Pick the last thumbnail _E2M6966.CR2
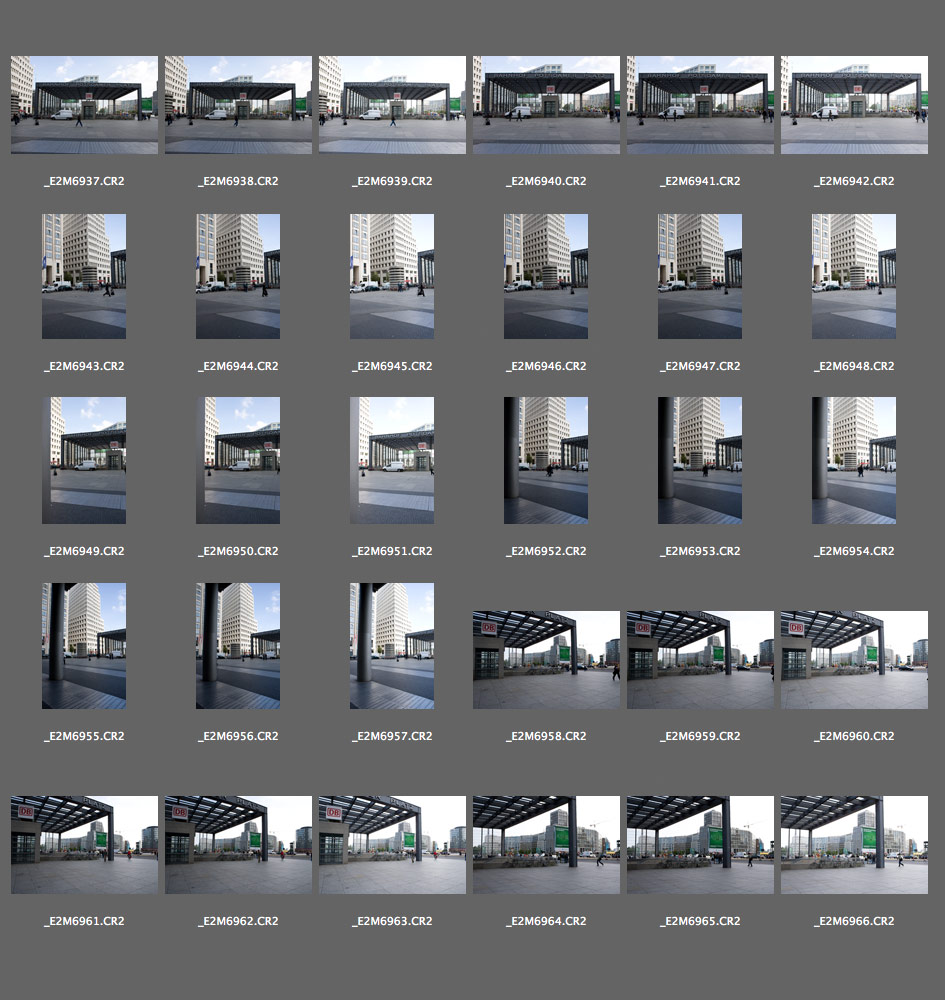 (854, 845)
